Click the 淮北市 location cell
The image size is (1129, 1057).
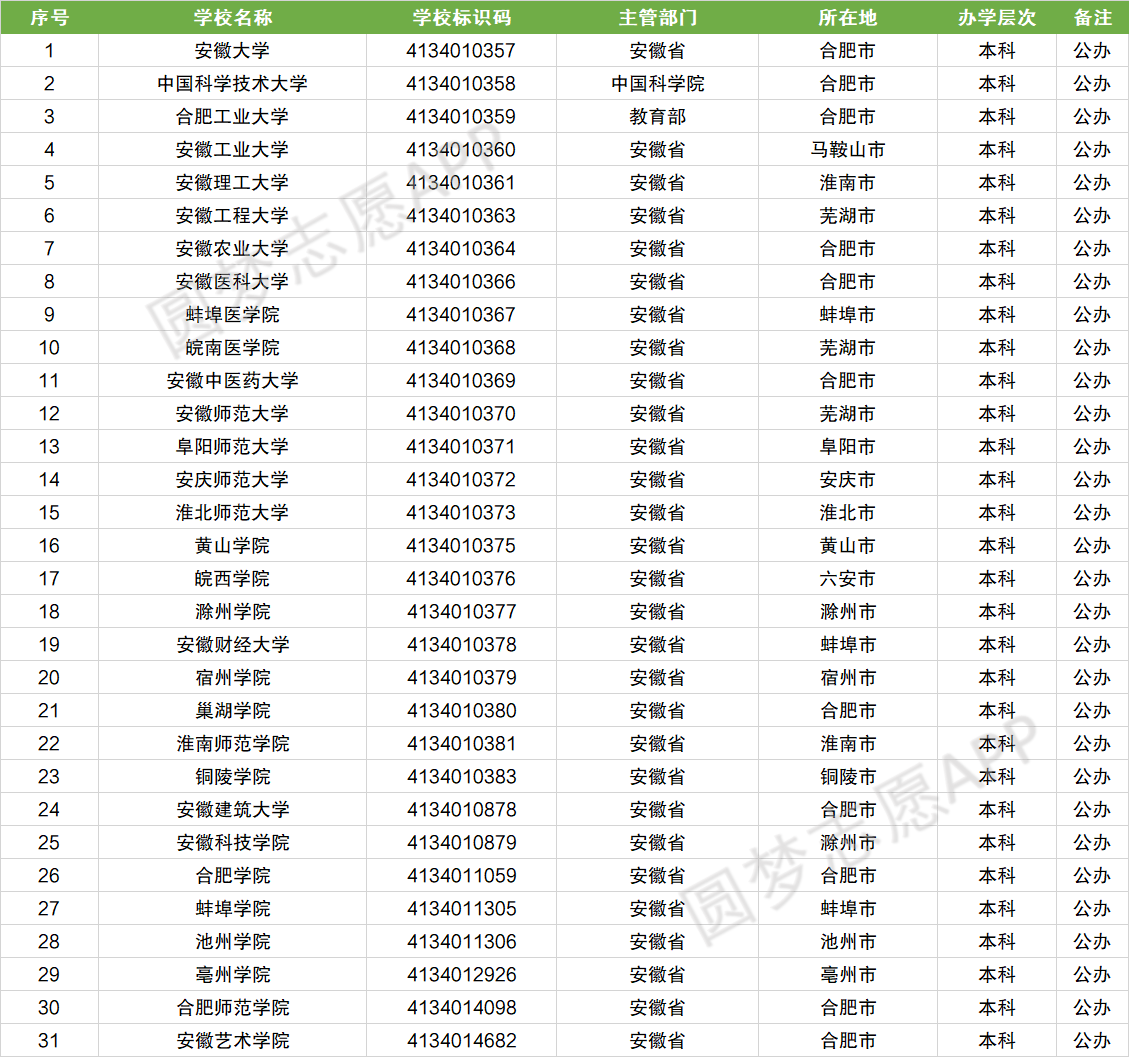point(847,513)
